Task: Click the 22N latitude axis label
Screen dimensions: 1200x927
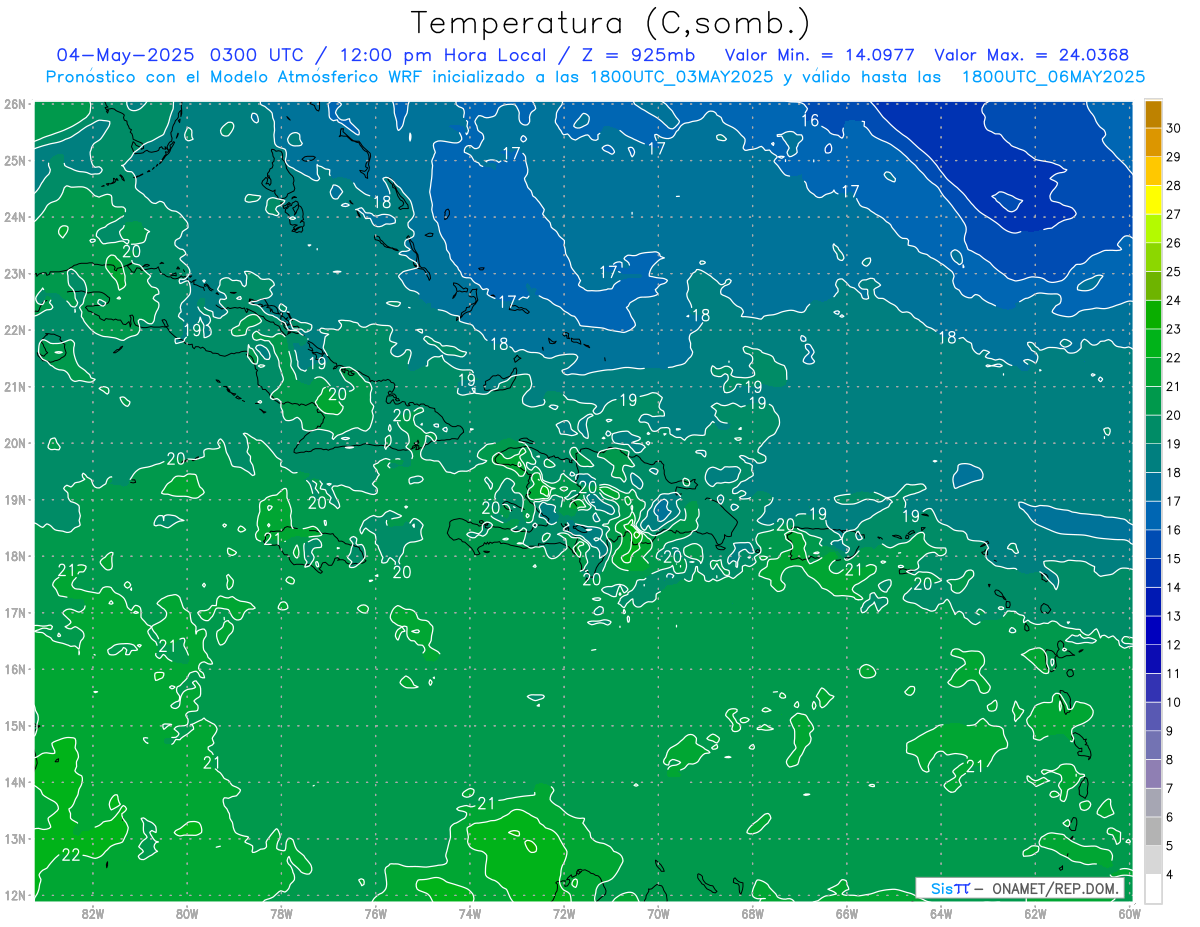Action: coord(14,330)
